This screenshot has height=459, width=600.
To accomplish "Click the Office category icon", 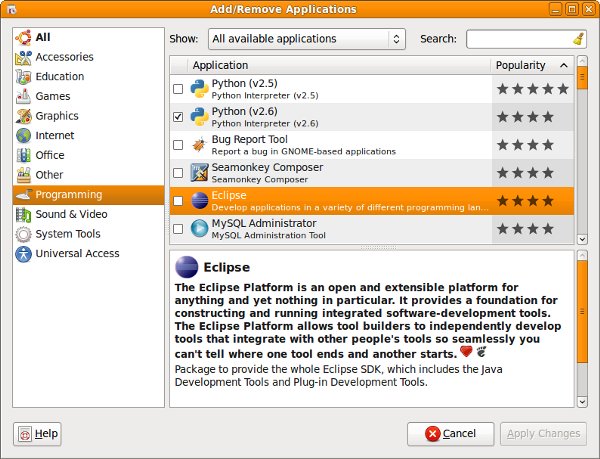I will 23,155.
